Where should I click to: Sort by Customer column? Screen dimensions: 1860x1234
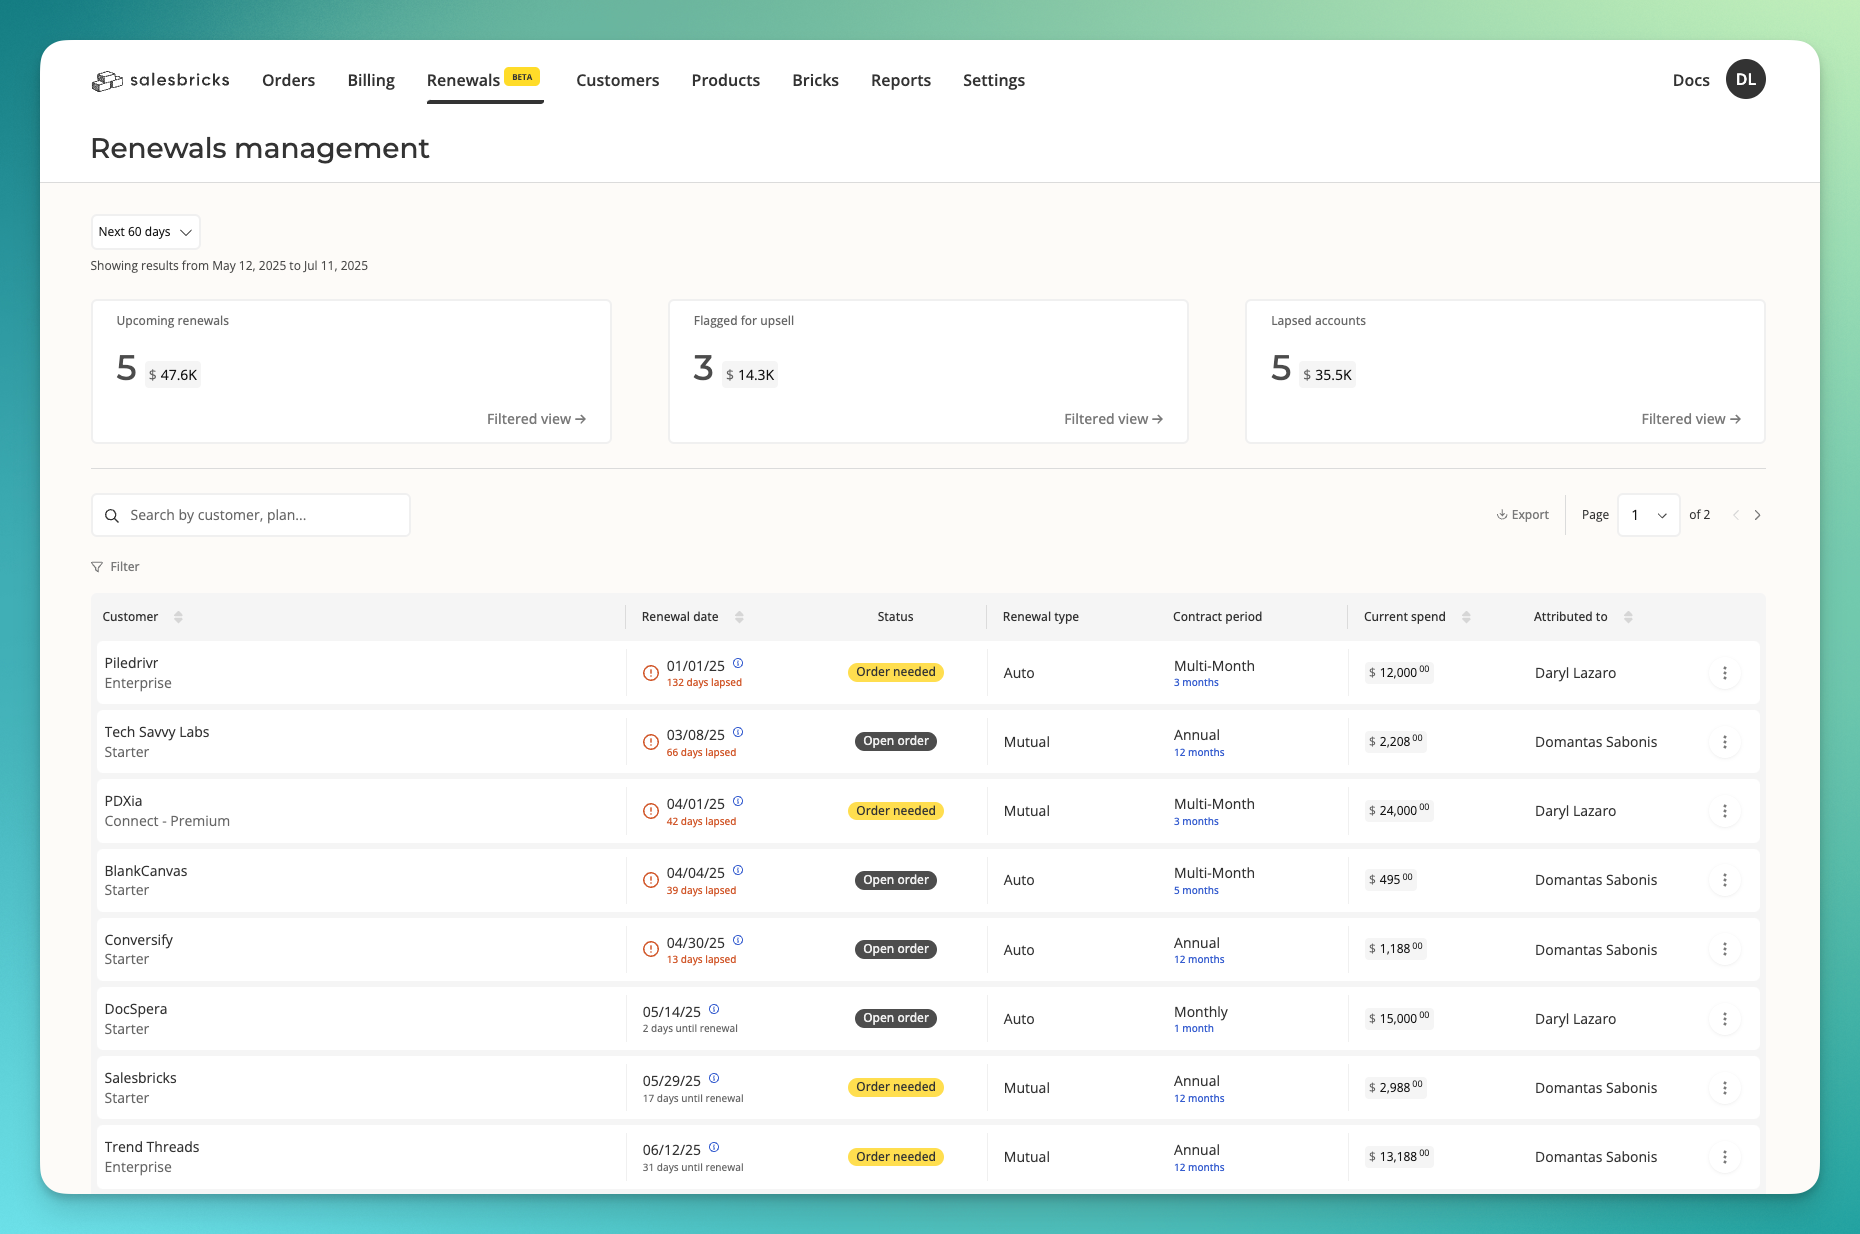(178, 617)
